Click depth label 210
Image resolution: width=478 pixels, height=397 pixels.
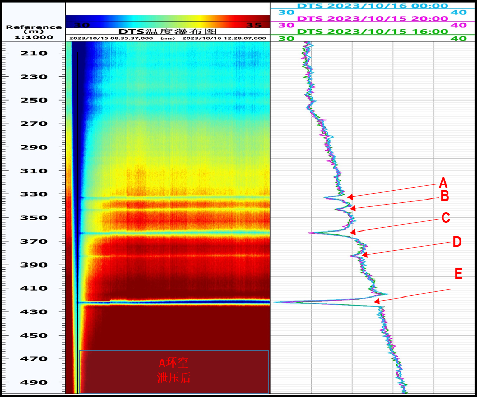point(34,53)
